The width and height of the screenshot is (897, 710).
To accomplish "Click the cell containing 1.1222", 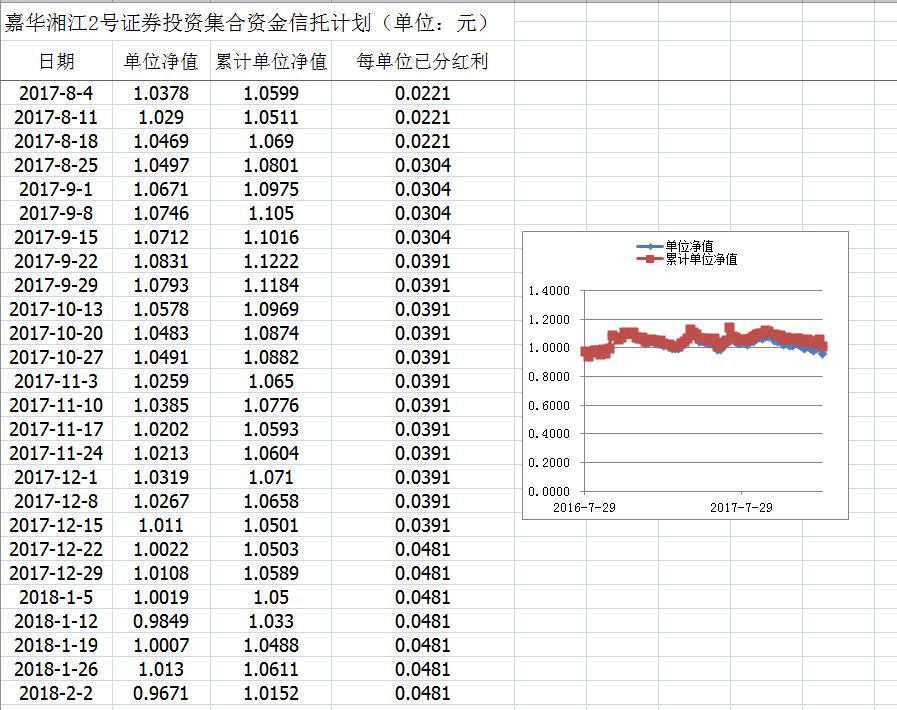I will 271,261.
